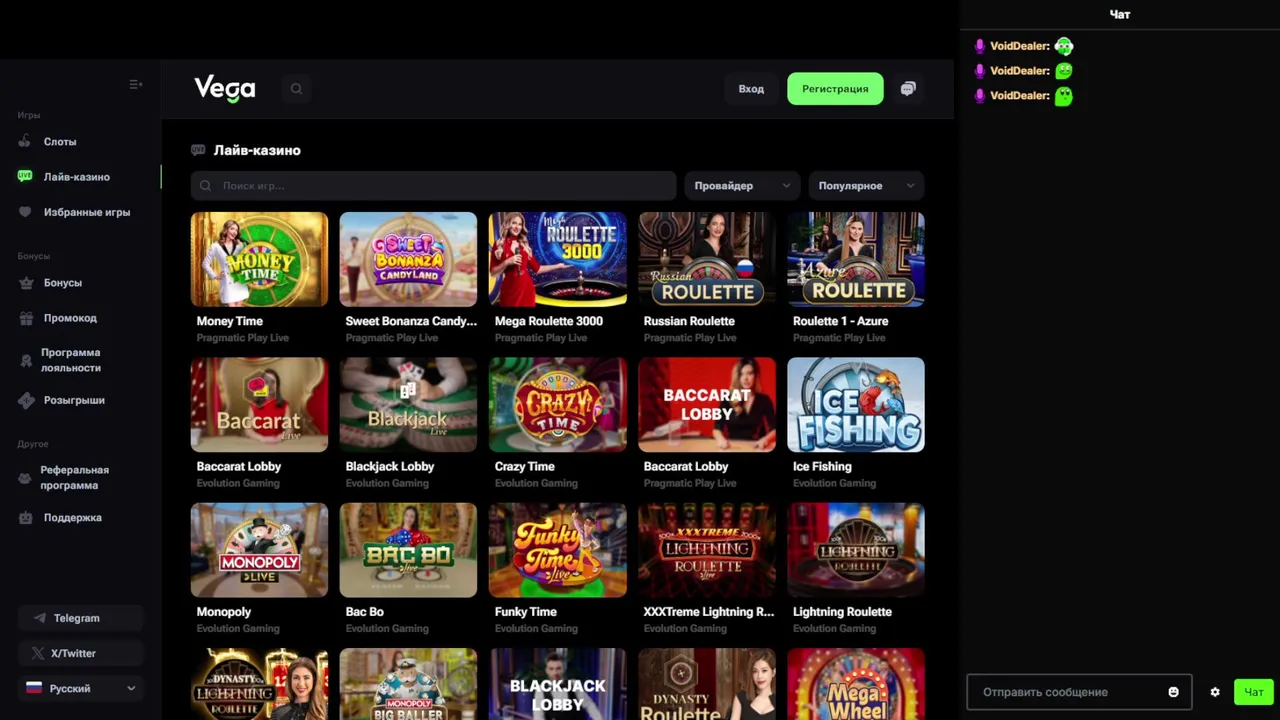Open Sweet Bonanza Candyland thumbnail
The image size is (1280, 720).
click(408, 259)
